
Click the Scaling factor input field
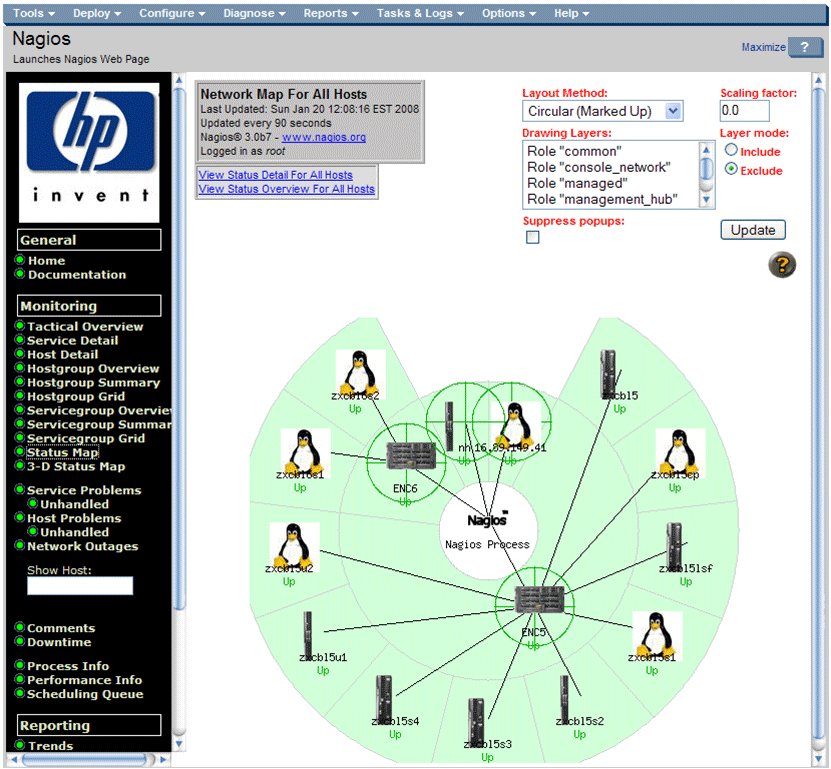coord(744,111)
